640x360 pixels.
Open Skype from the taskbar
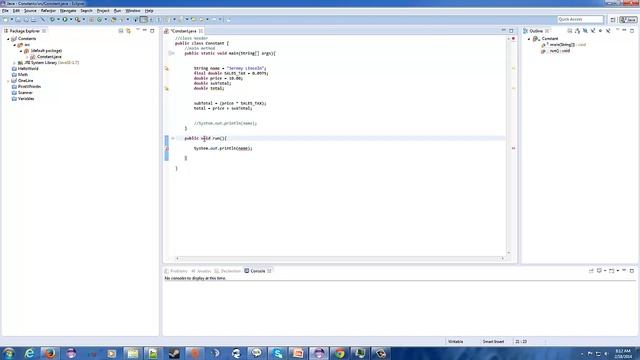click(278, 353)
